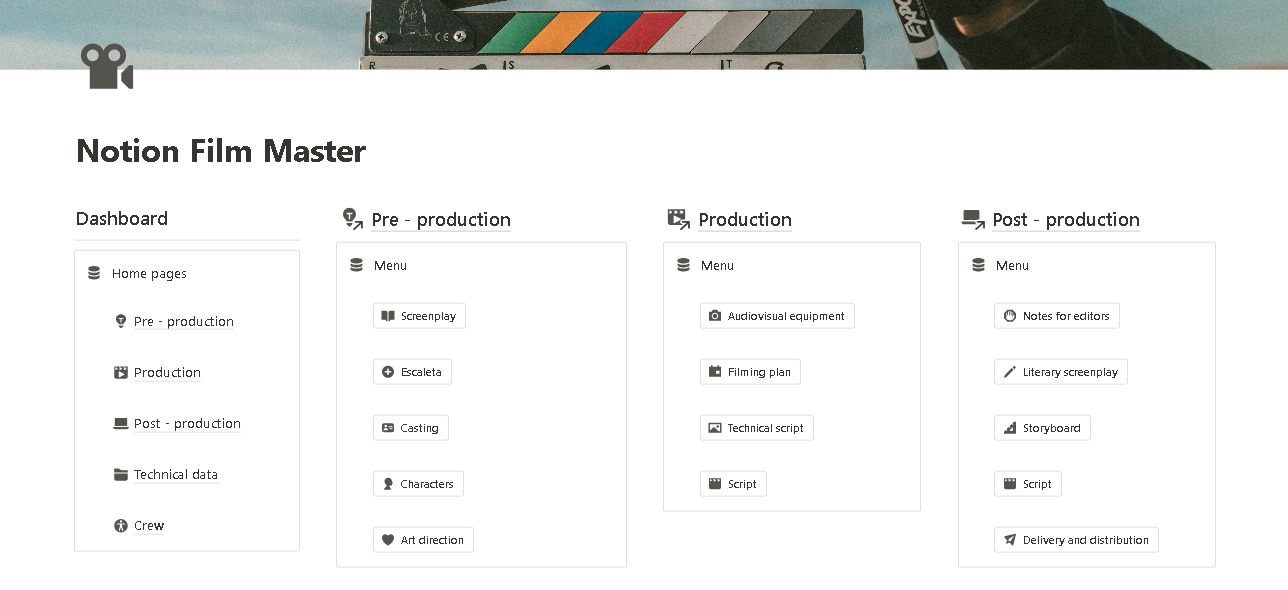Screen dimensions: 1288x590
Task: Click the video camera page icon
Action: (106, 67)
